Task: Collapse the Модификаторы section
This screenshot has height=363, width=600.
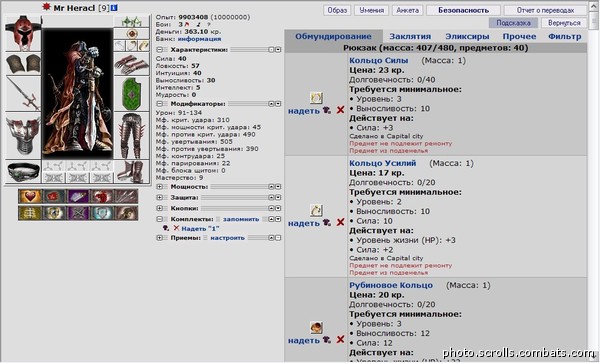Action: tap(160, 104)
